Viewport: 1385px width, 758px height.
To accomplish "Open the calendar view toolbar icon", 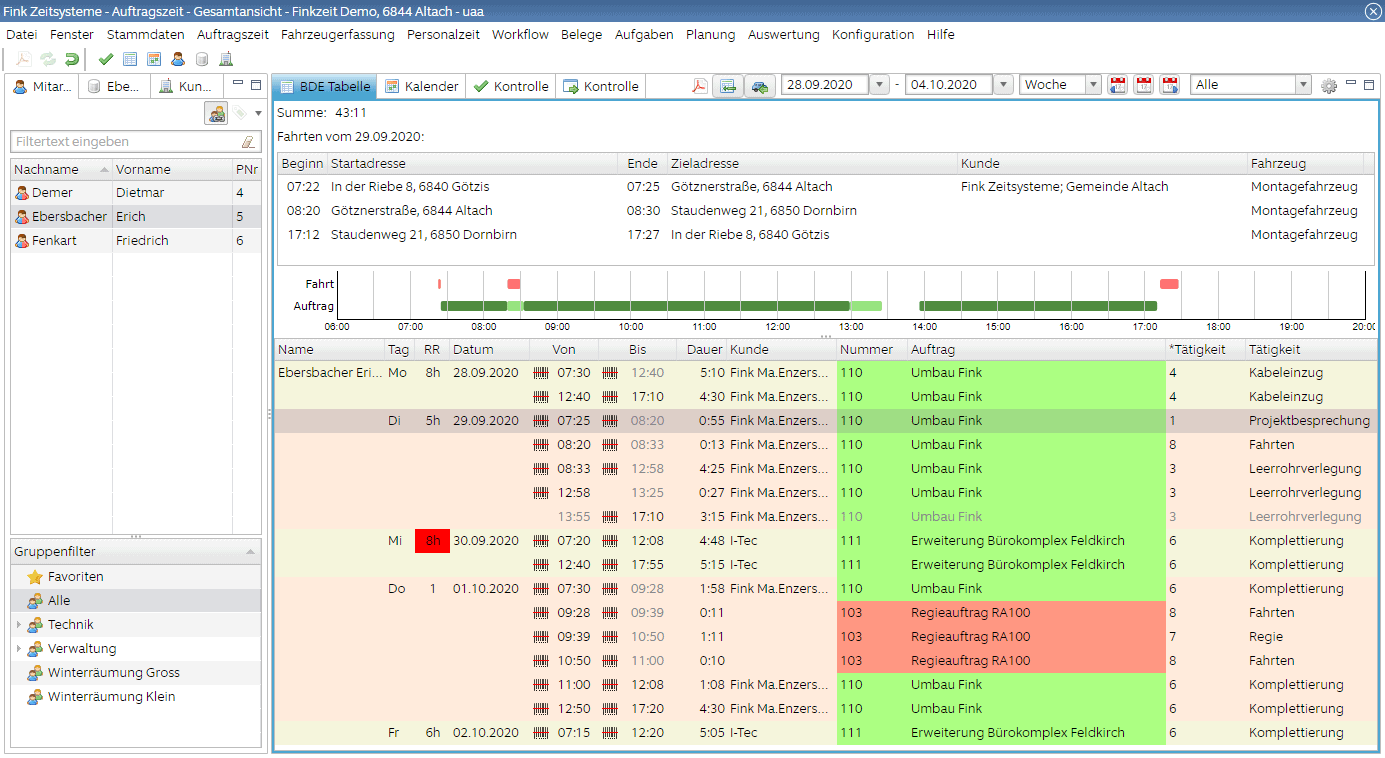I will (x=154, y=59).
